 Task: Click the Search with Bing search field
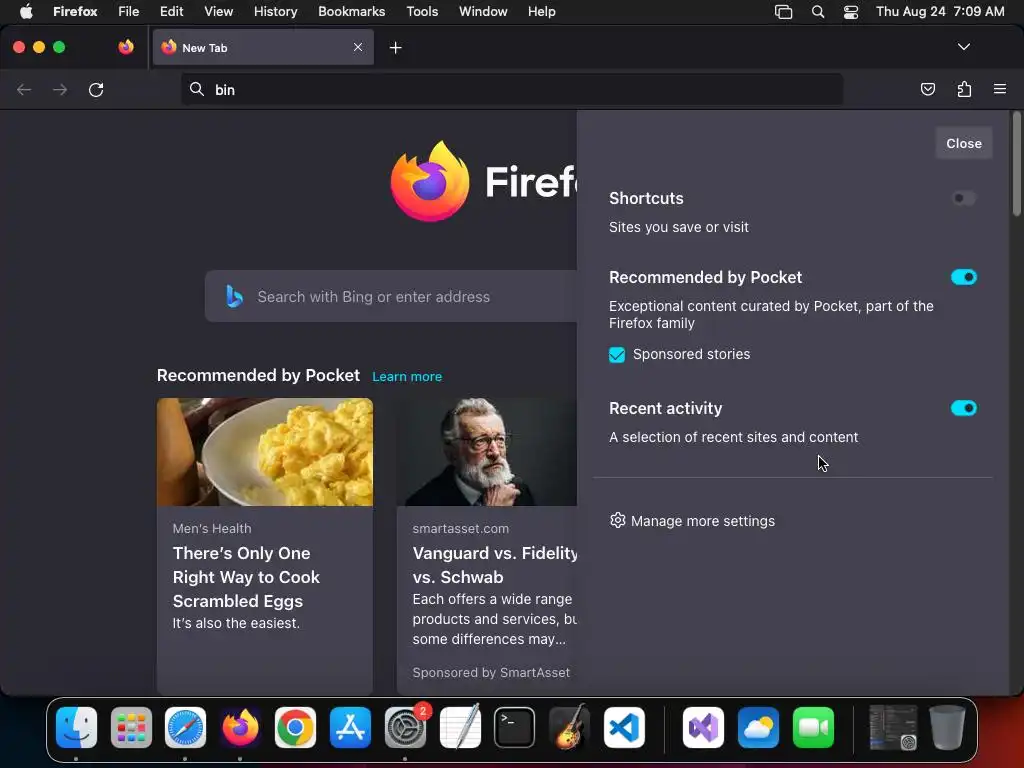[391, 296]
